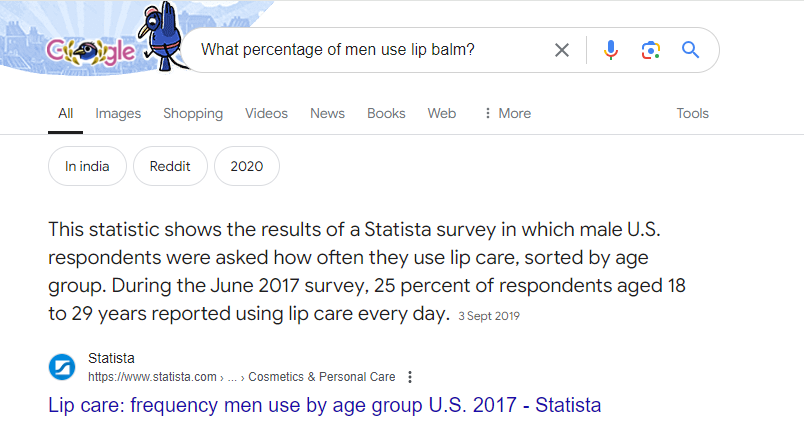Open the three-dot result options menu
The height and width of the screenshot is (431, 804).
point(410,377)
